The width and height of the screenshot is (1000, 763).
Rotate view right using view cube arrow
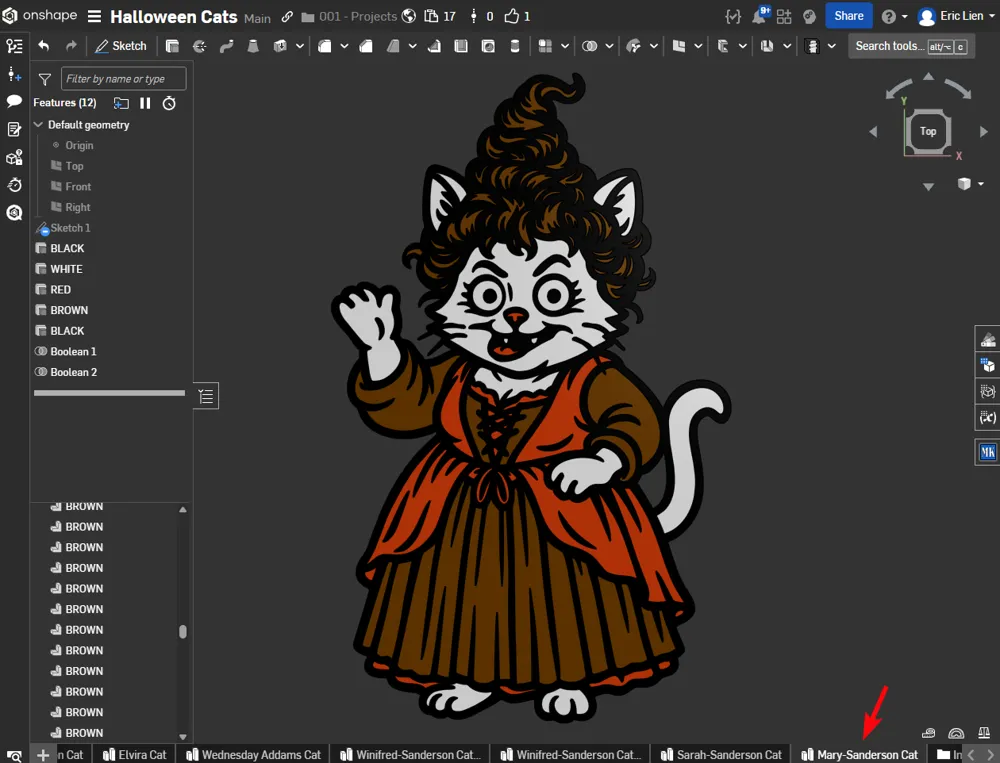(x=983, y=131)
